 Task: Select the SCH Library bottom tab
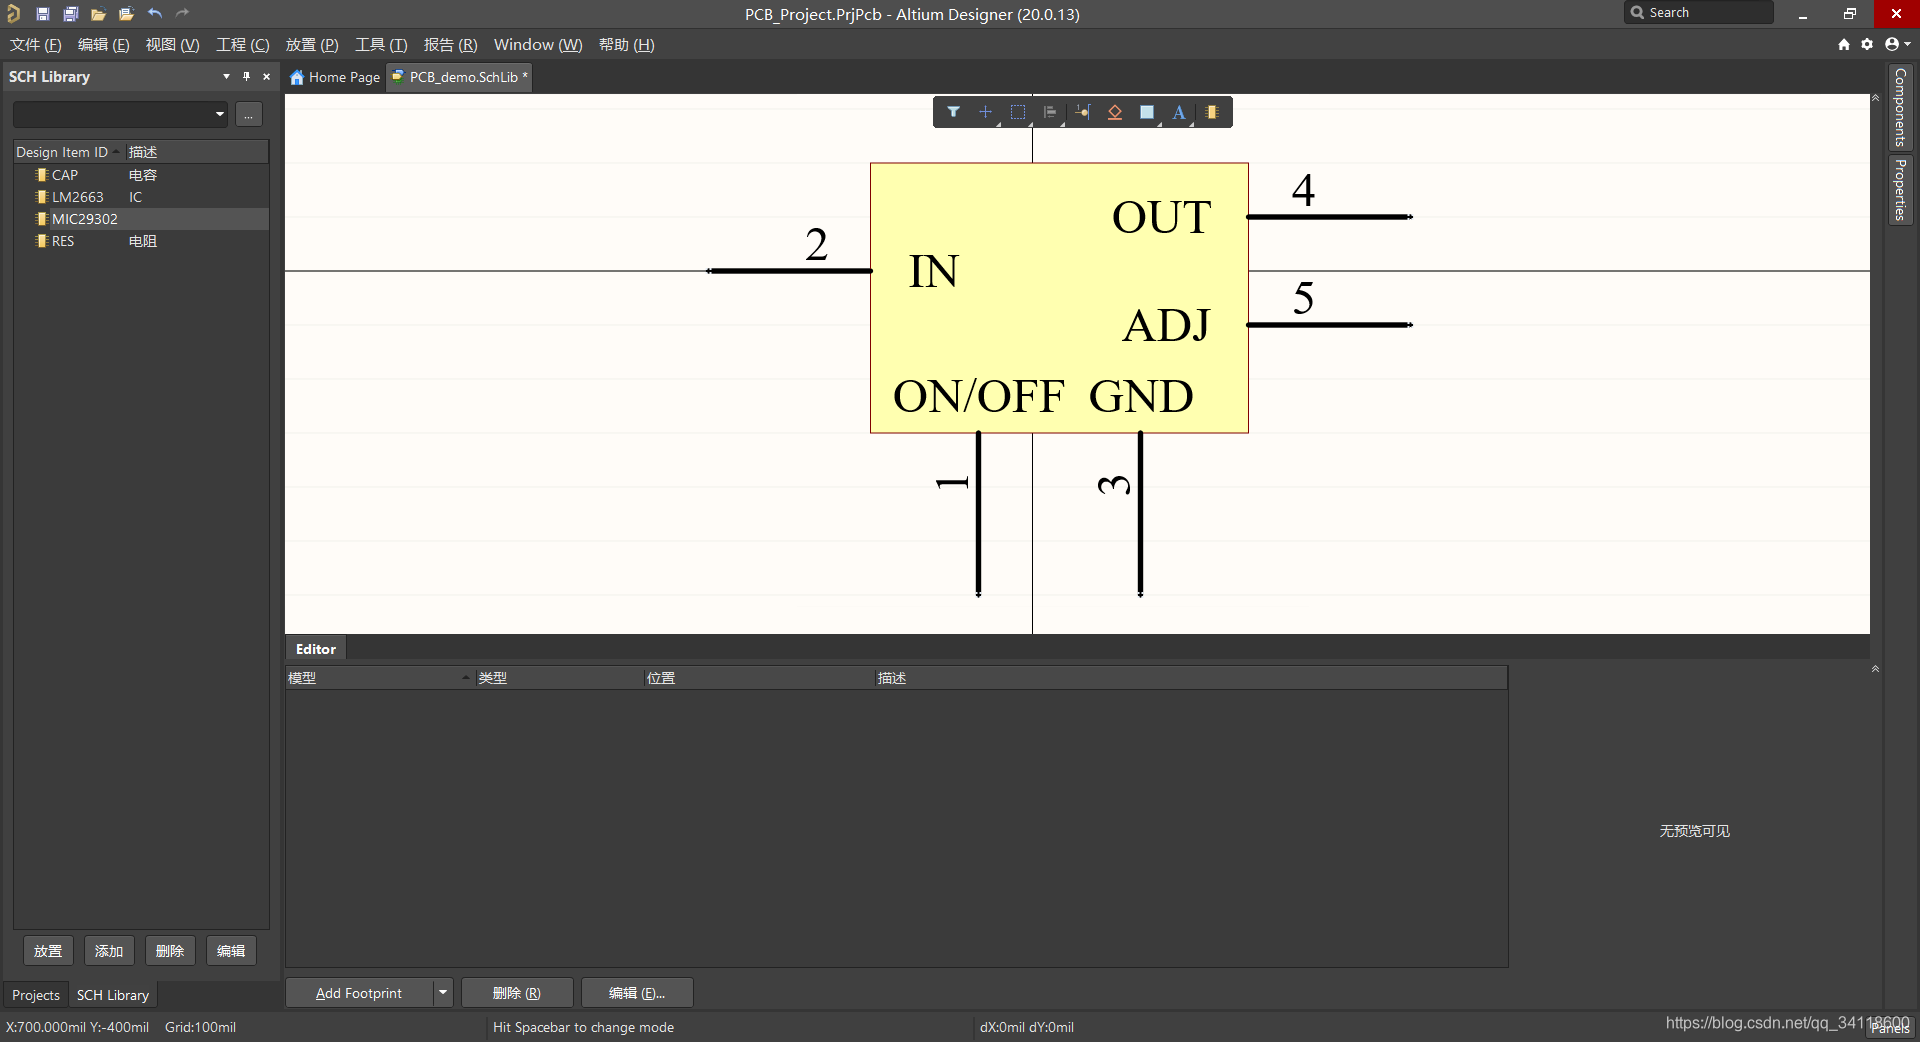coord(113,995)
